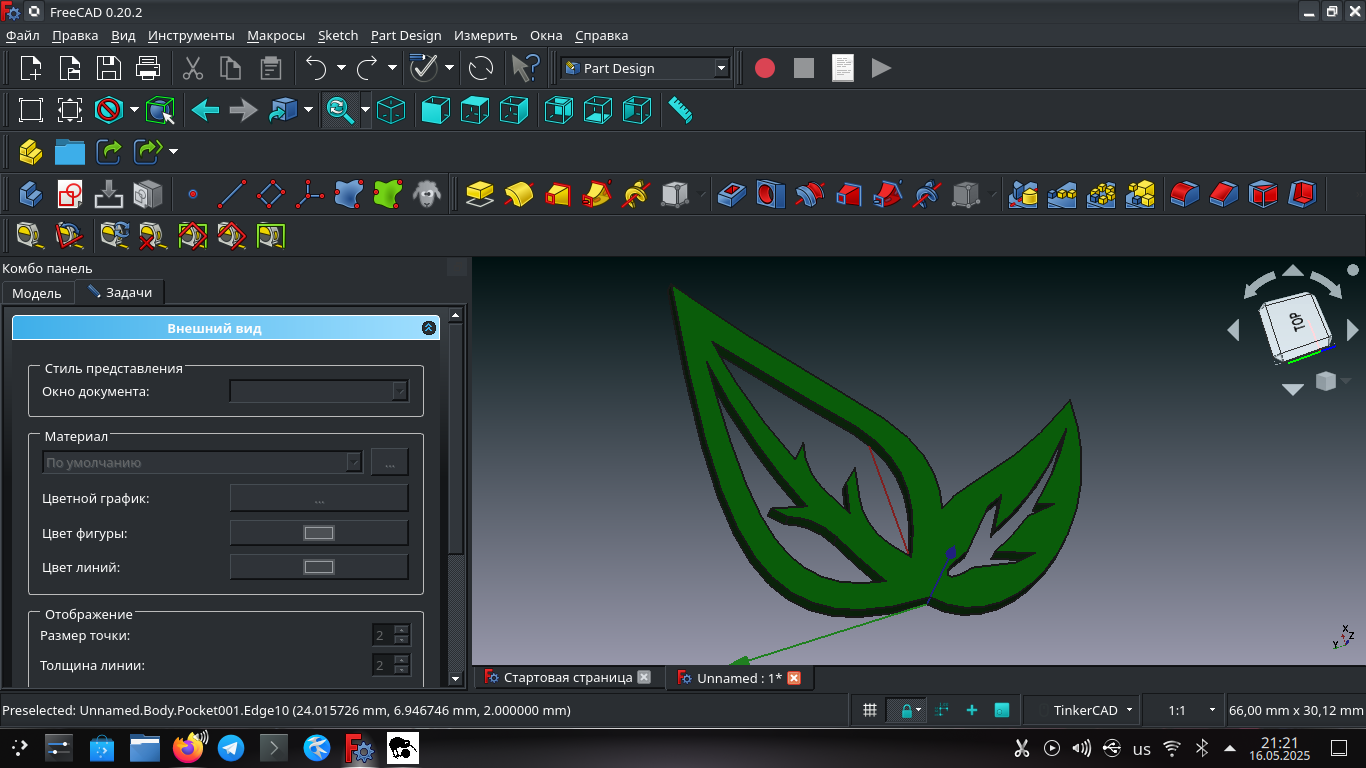Open Цвет линий color picker

(x=319, y=567)
